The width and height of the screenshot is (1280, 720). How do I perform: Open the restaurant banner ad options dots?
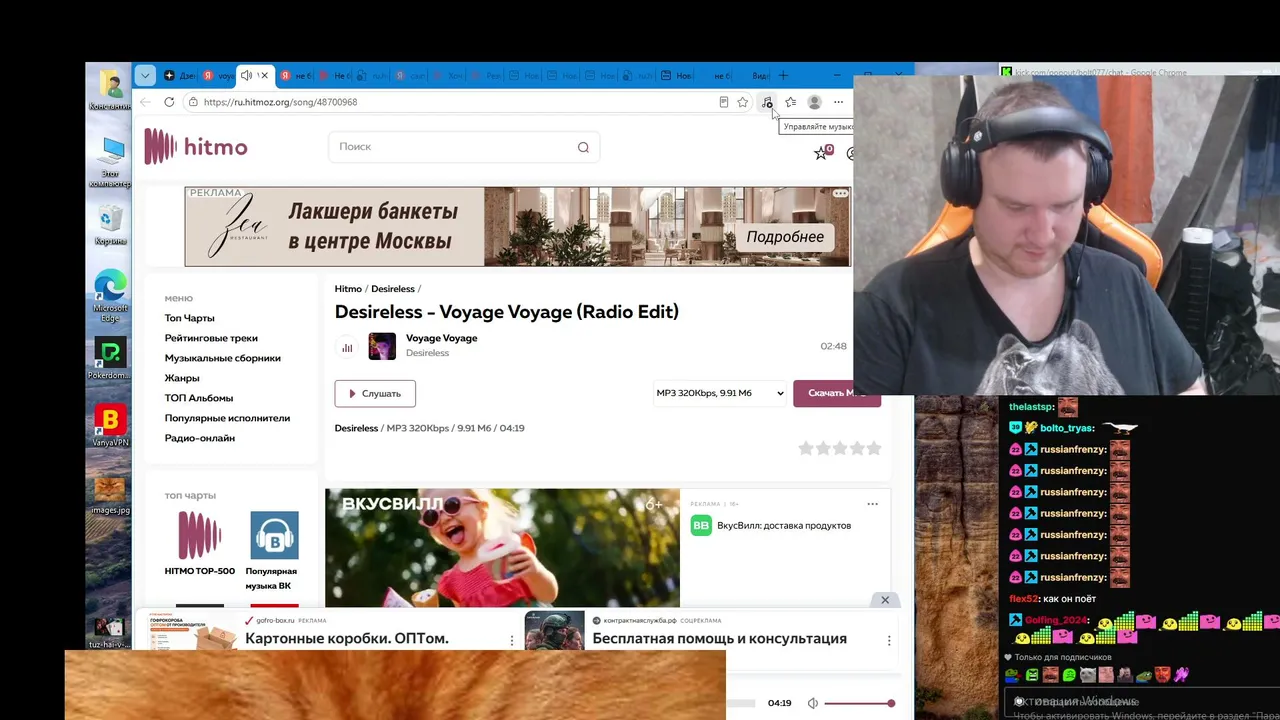click(840, 194)
